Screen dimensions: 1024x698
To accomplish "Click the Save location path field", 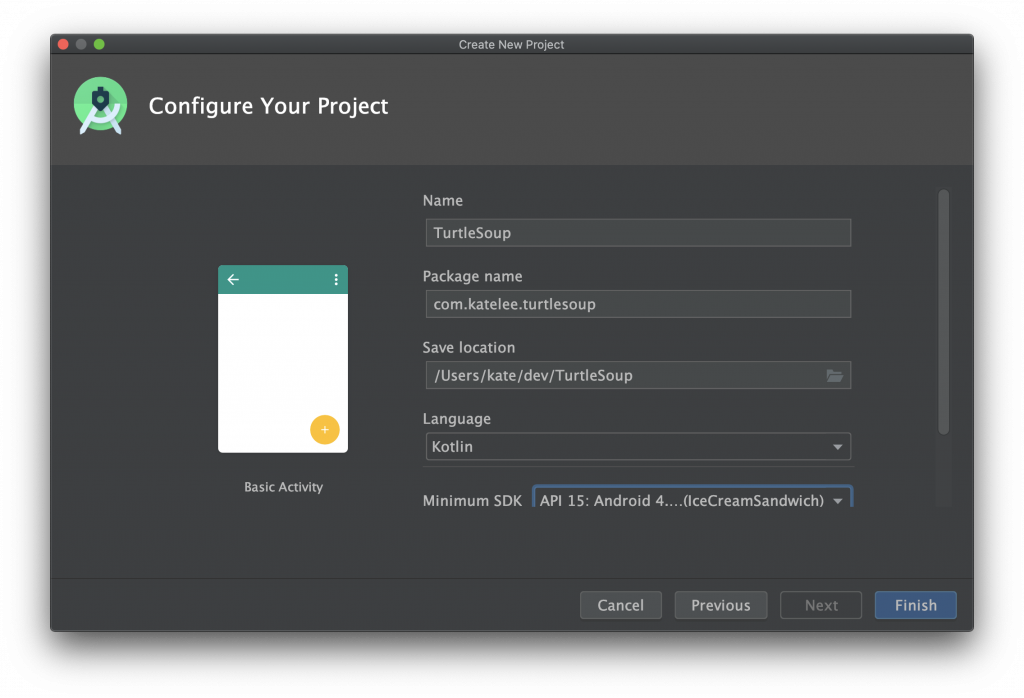I will (x=620, y=376).
